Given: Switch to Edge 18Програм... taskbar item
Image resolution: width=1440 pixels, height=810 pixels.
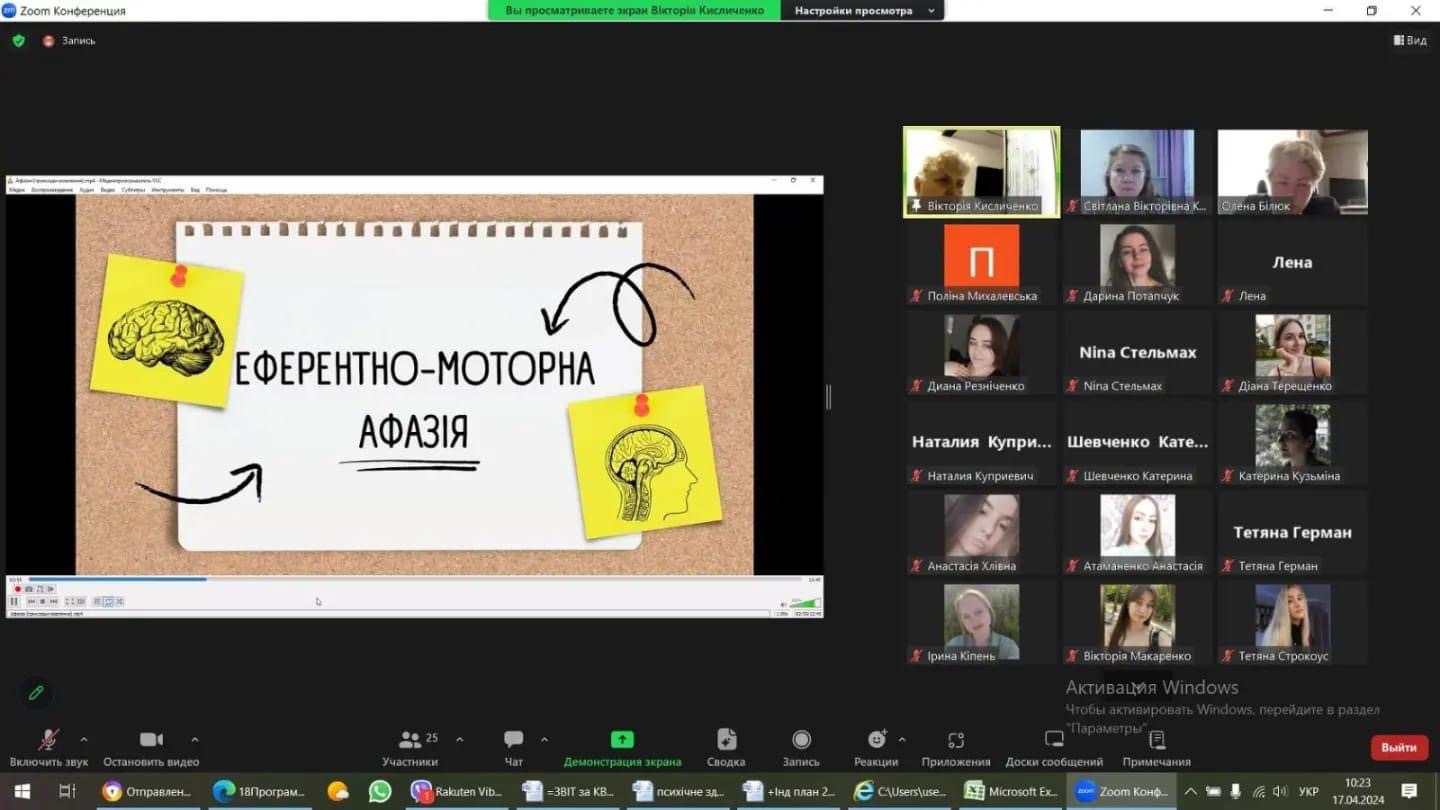Looking at the screenshot, I should [x=259, y=791].
